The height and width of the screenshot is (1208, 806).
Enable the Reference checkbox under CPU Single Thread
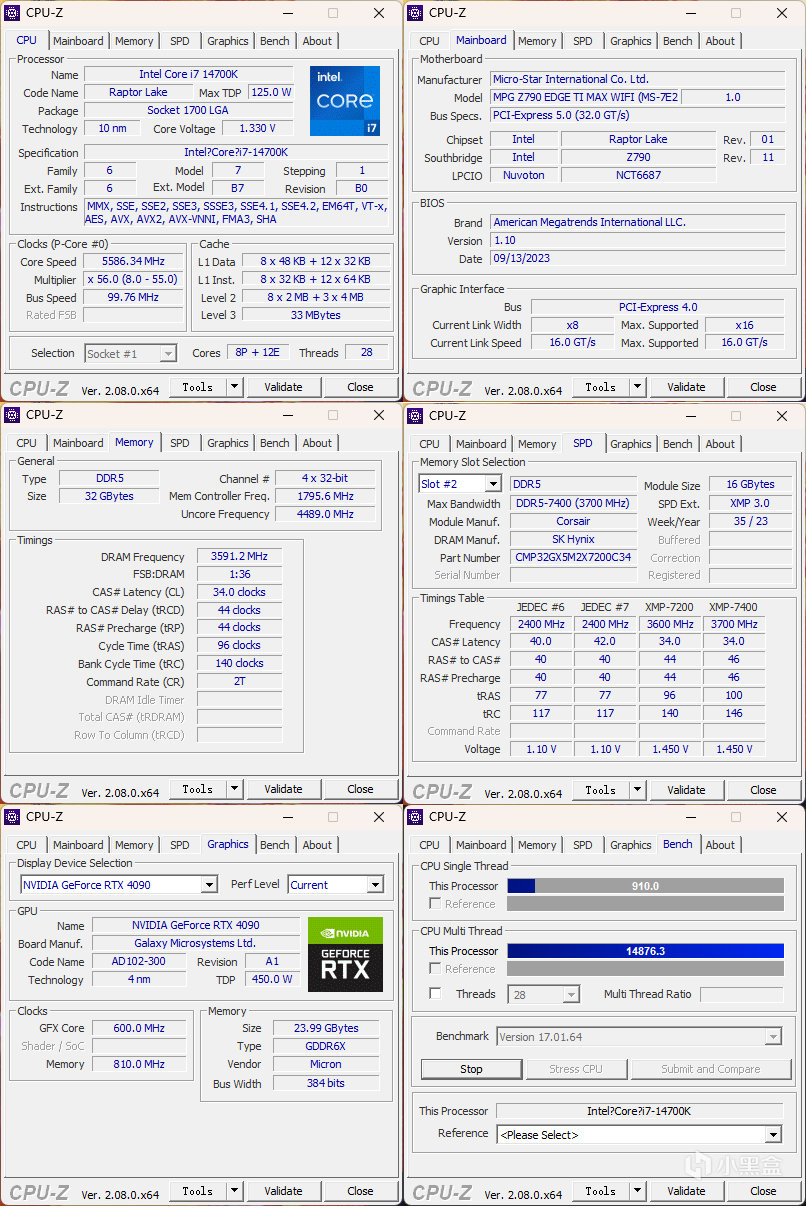pos(434,904)
